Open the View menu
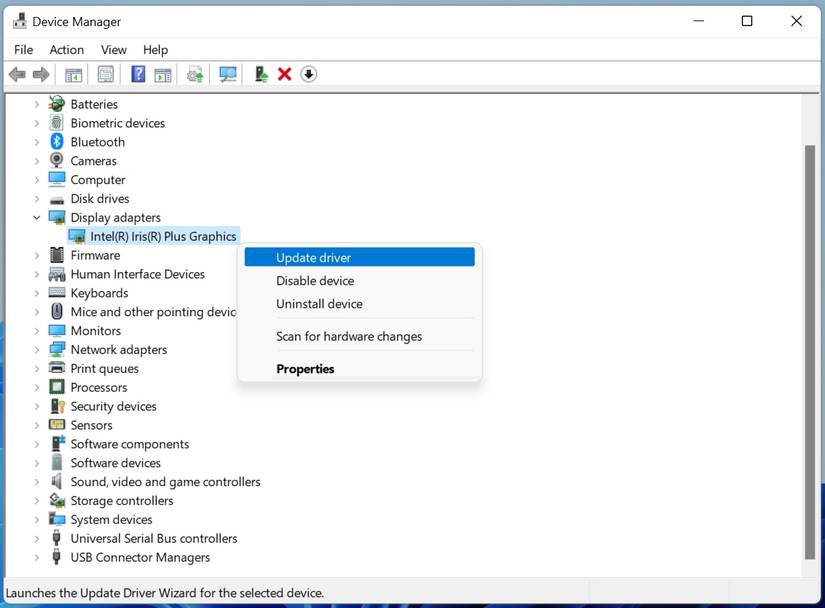The height and width of the screenshot is (608, 825). [114, 49]
